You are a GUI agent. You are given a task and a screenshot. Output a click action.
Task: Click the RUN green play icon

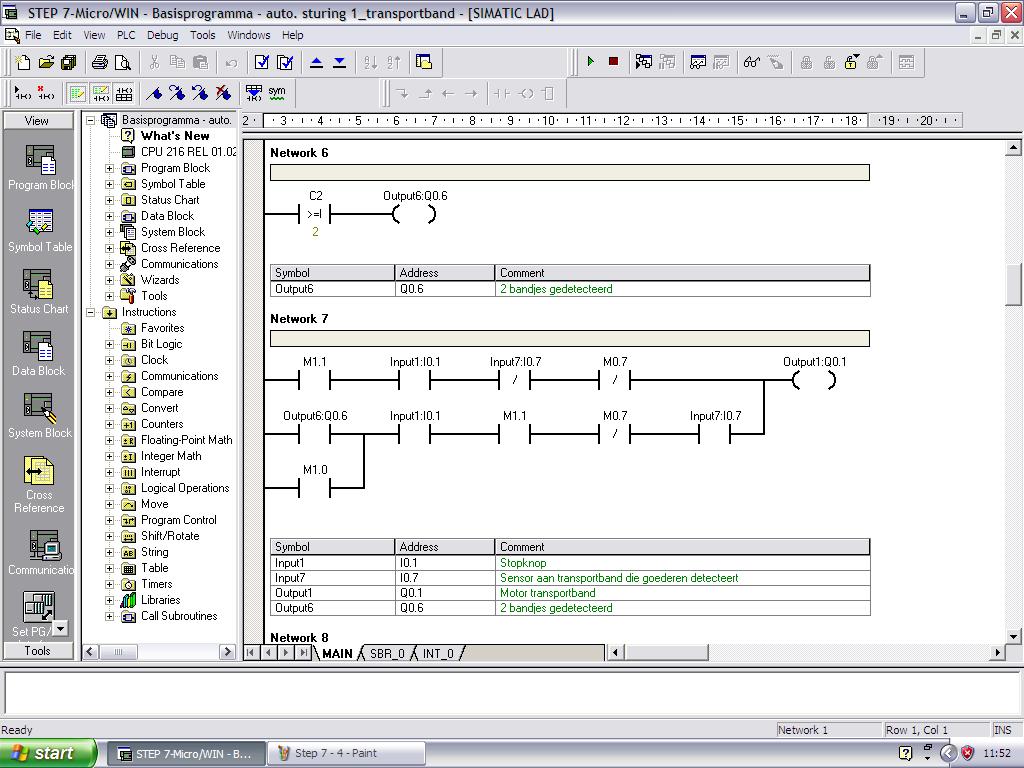(x=591, y=62)
